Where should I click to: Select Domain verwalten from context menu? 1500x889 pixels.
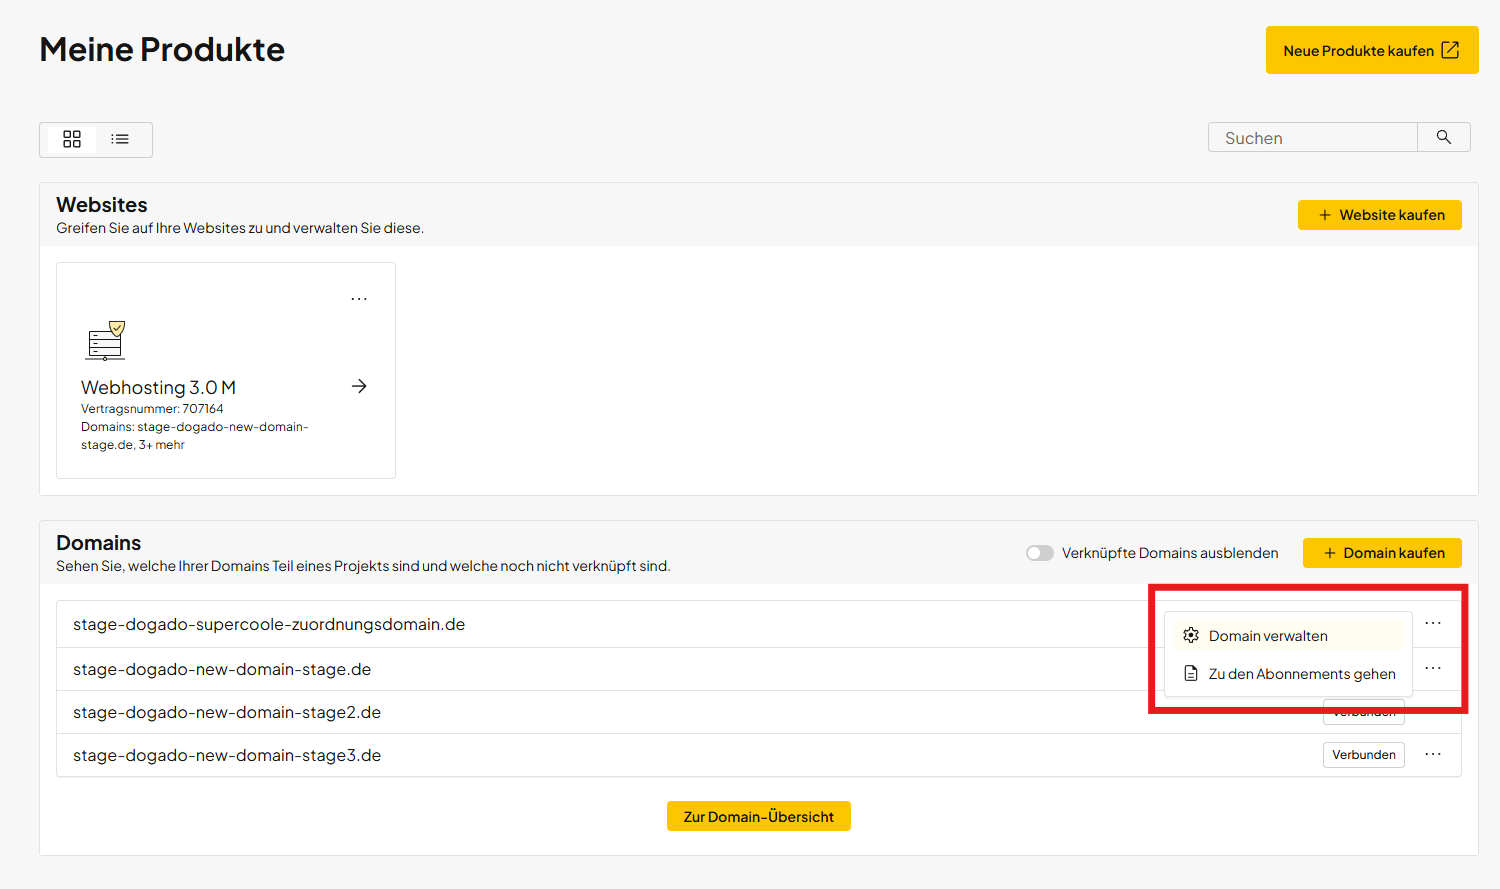coord(1267,636)
